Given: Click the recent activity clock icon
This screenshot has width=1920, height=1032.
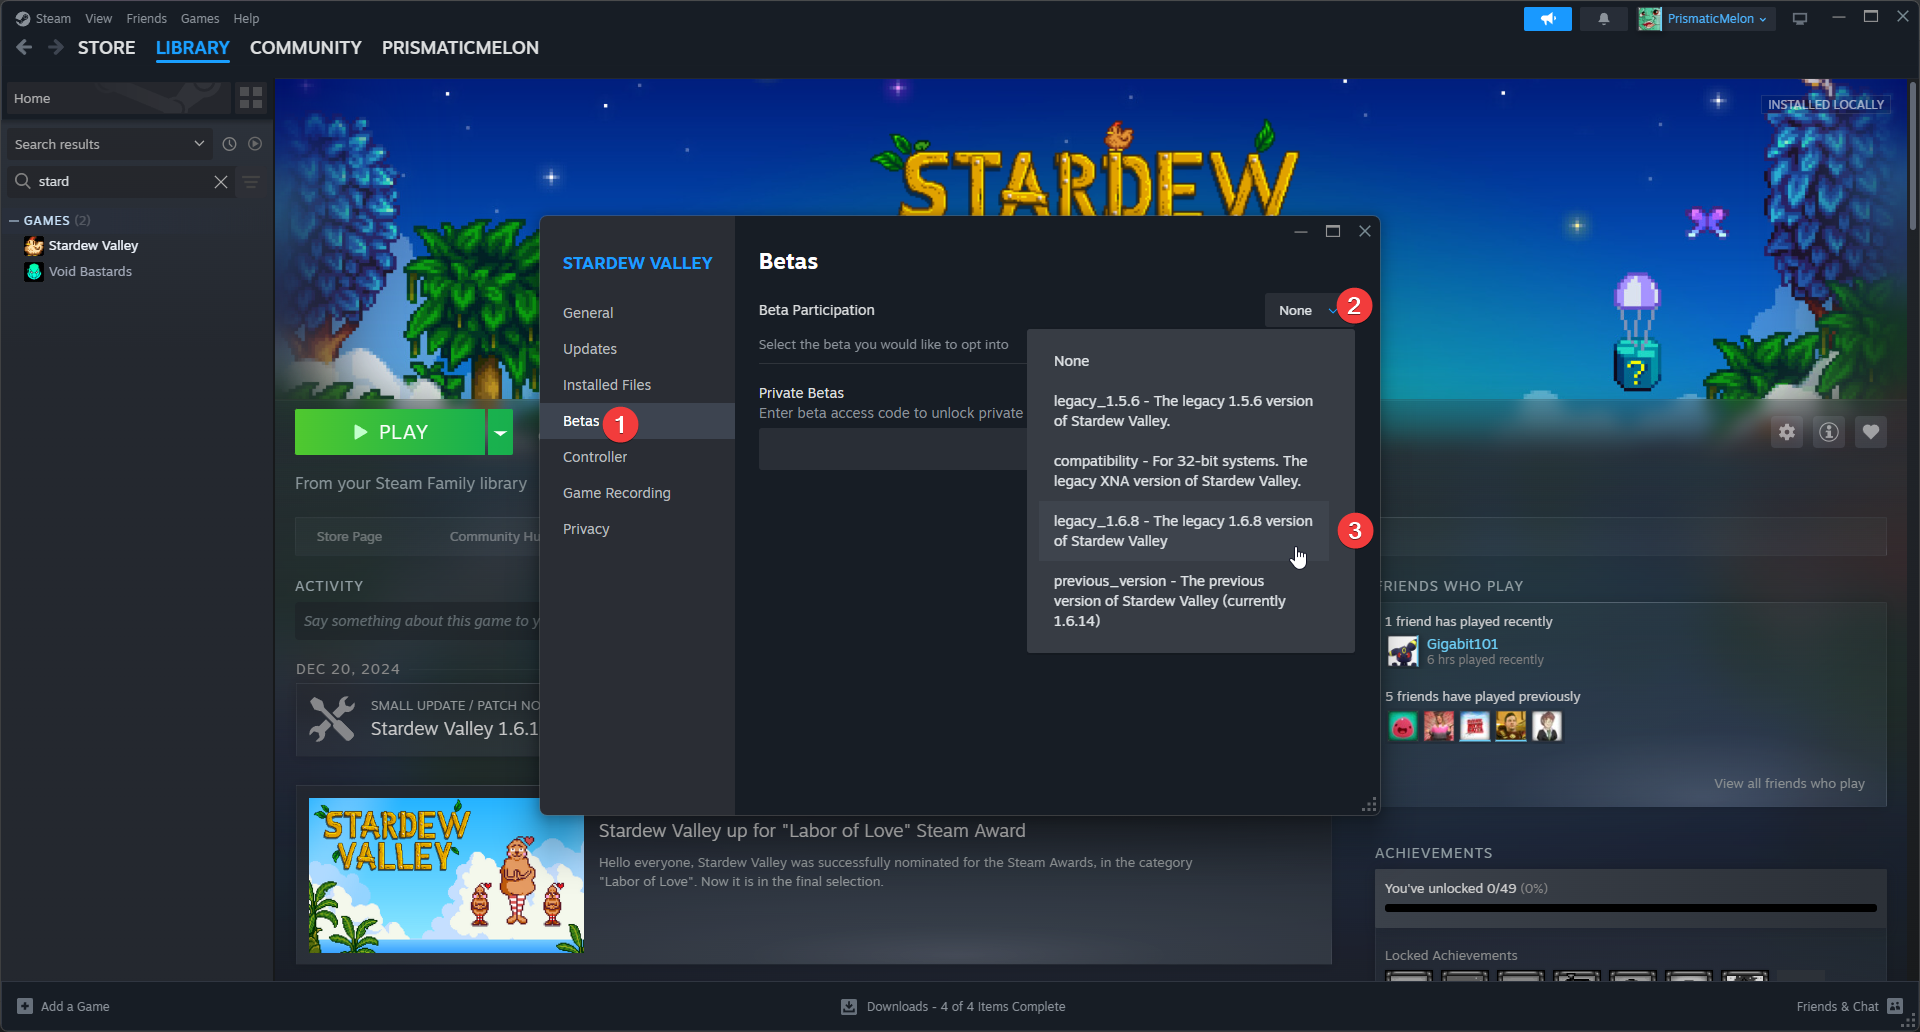Looking at the screenshot, I should [x=229, y=144].
